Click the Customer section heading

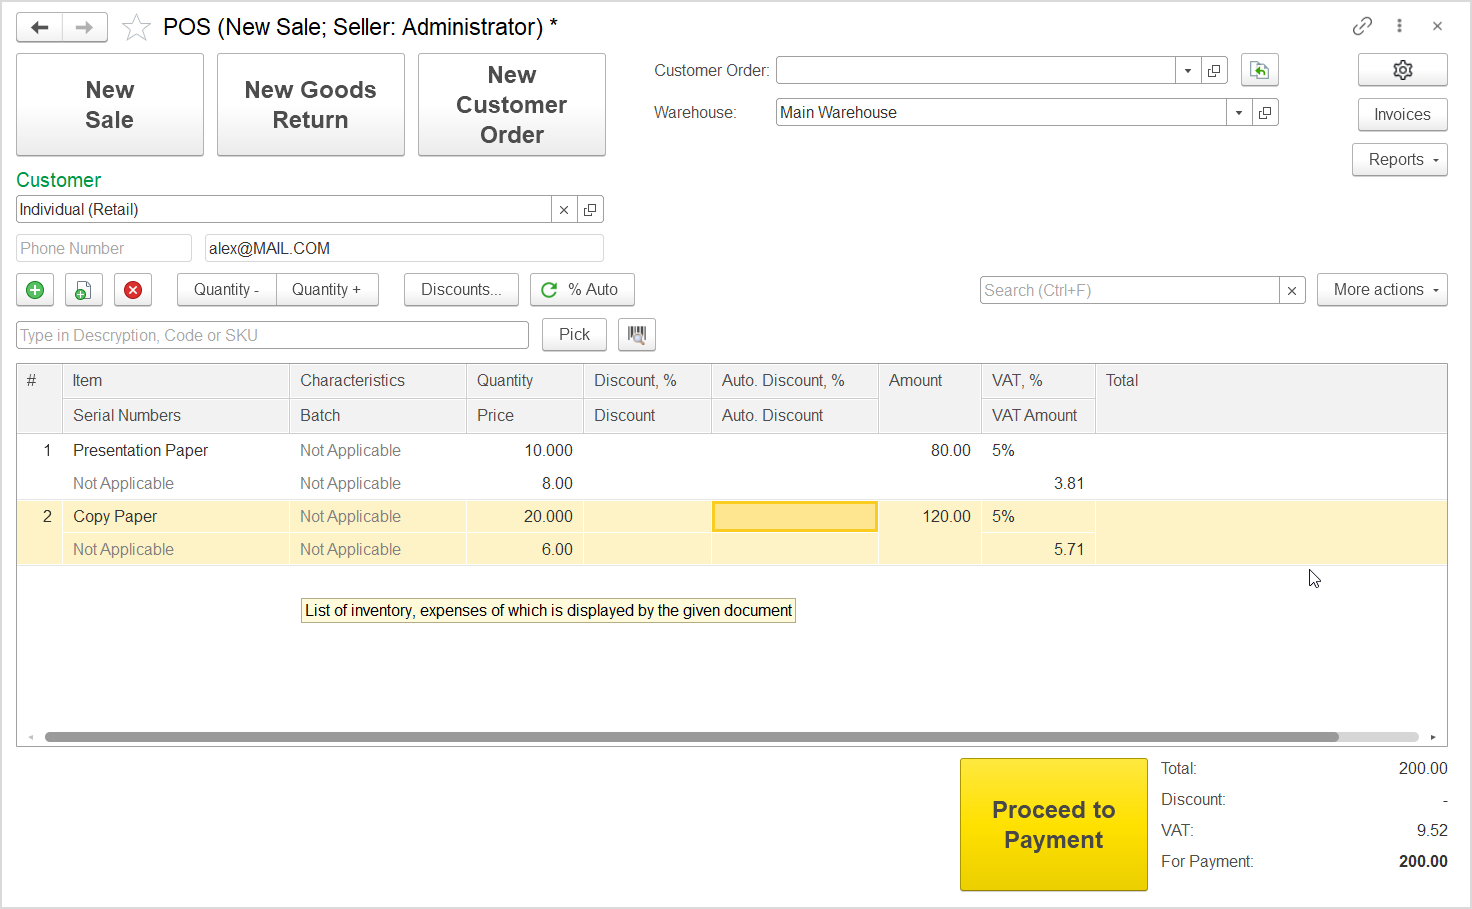[59, 181]
